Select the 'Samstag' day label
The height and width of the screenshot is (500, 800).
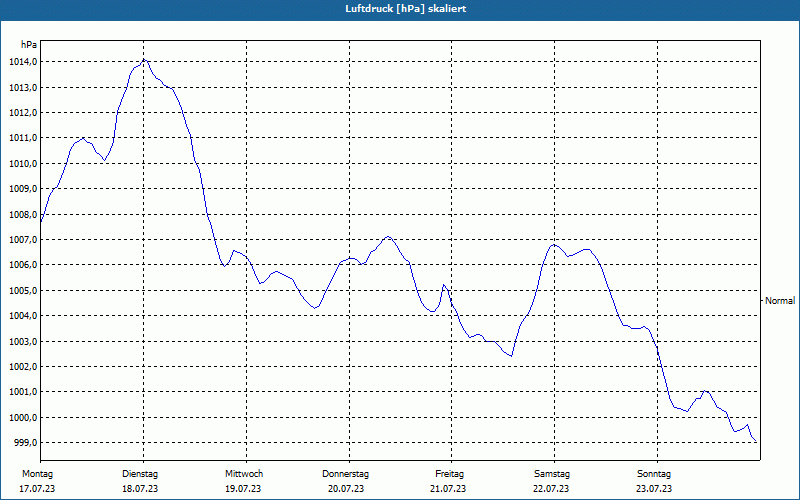[x=552, y=474]
